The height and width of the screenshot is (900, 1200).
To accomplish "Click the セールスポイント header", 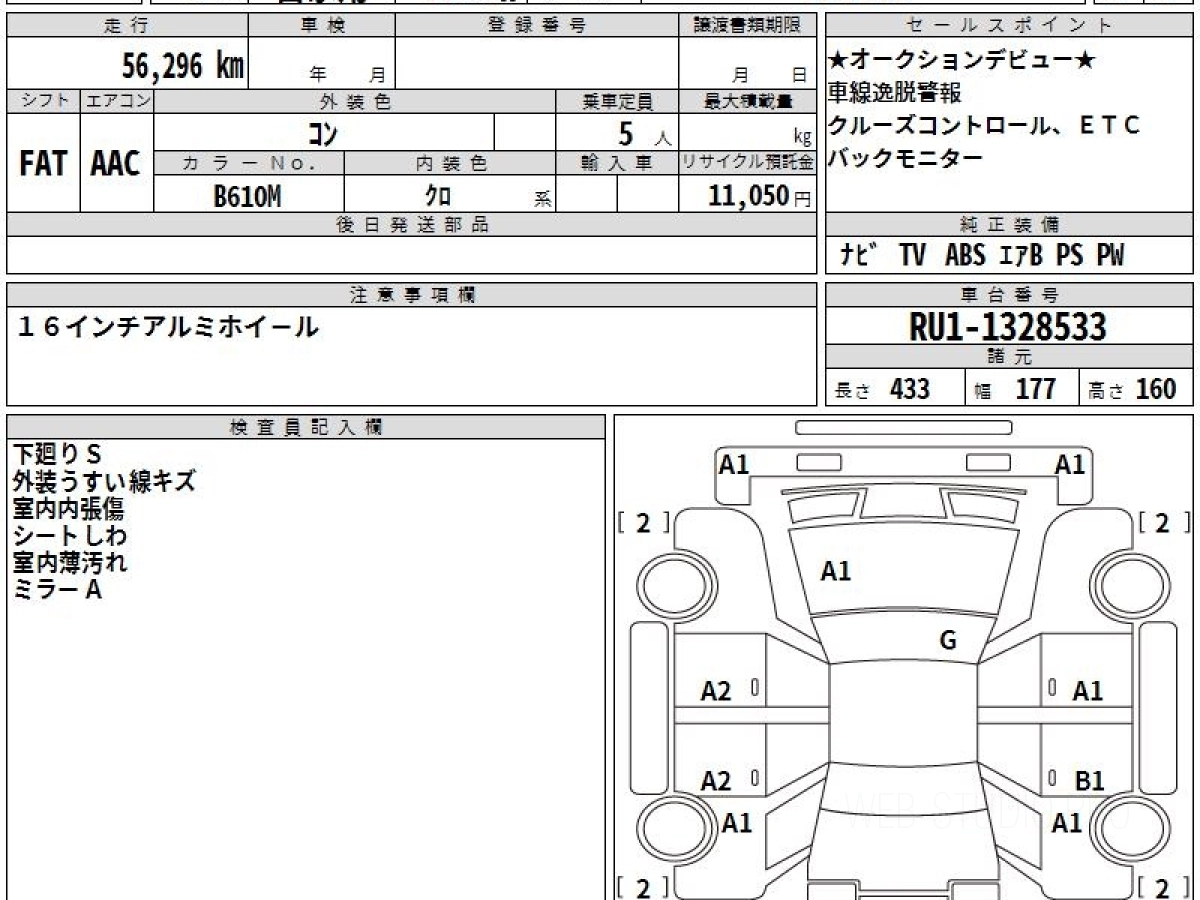I will [1009, 26].
